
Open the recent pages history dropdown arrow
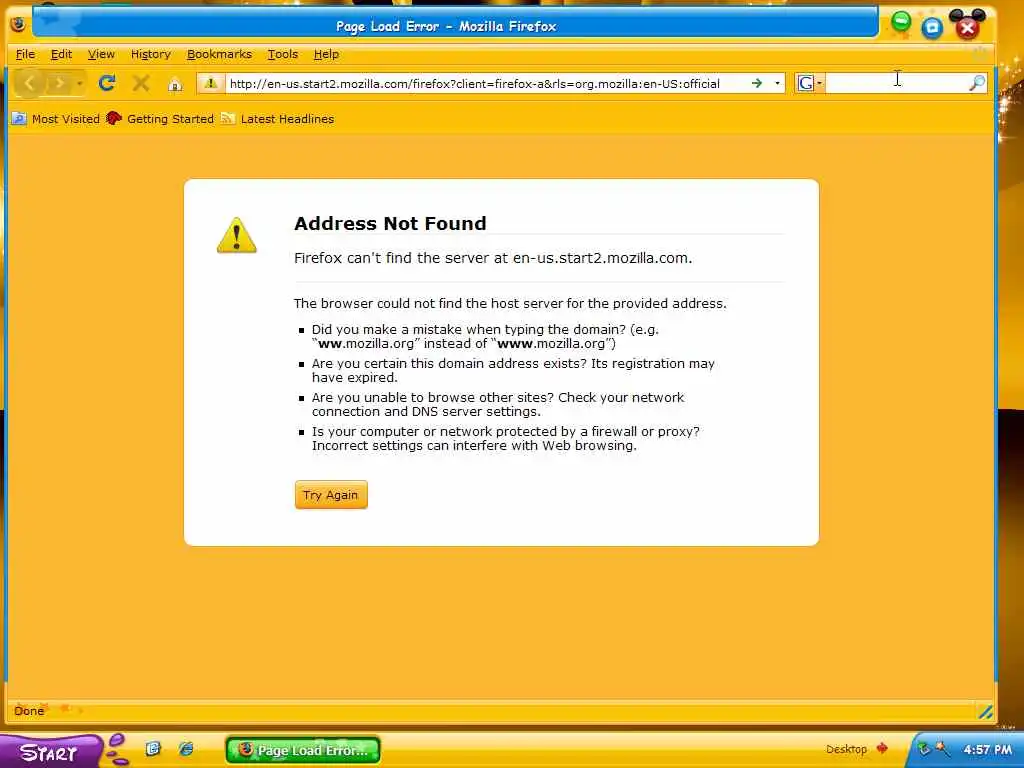coord(79,84)
